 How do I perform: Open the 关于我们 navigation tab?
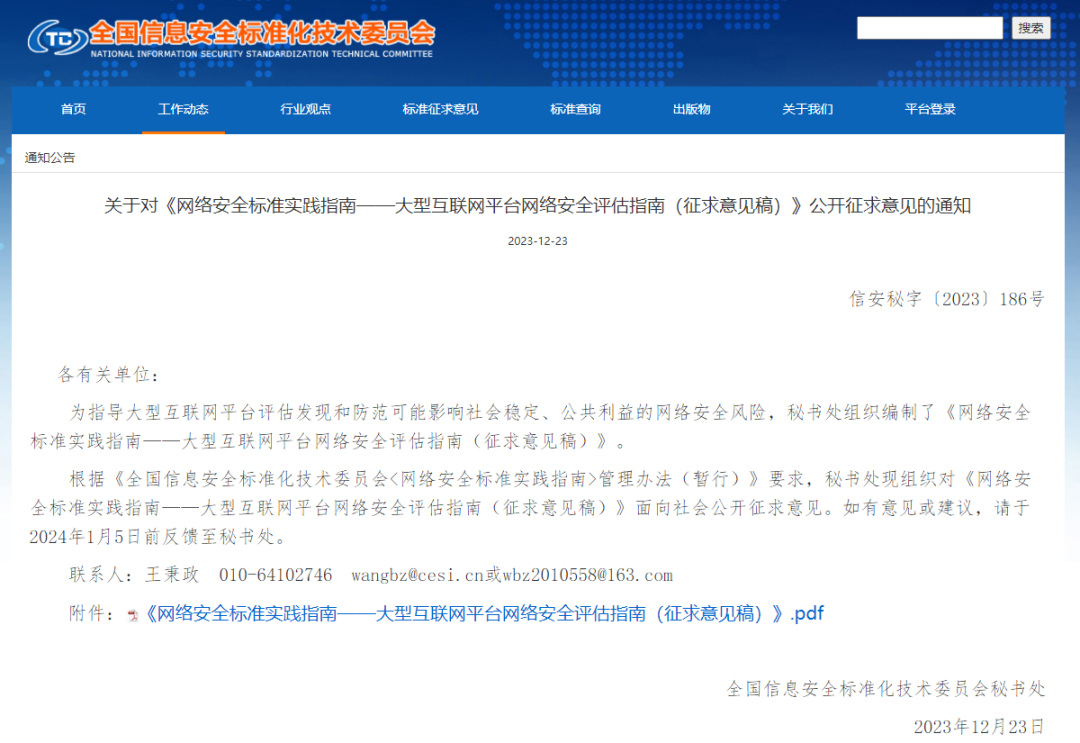807,109
